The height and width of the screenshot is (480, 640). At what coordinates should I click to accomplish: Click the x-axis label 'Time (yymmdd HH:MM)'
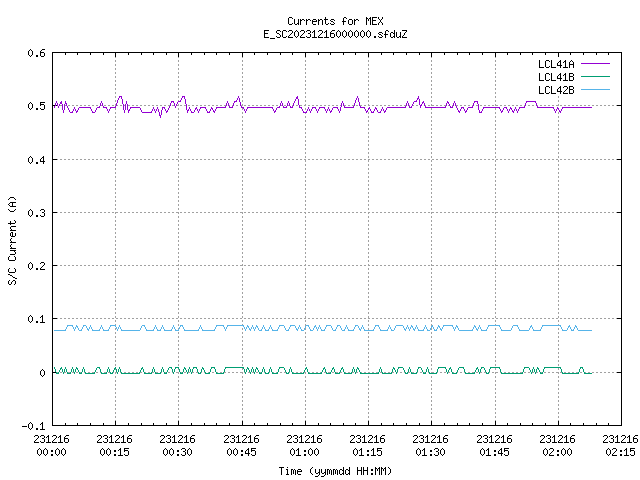[x=335, y=471]
